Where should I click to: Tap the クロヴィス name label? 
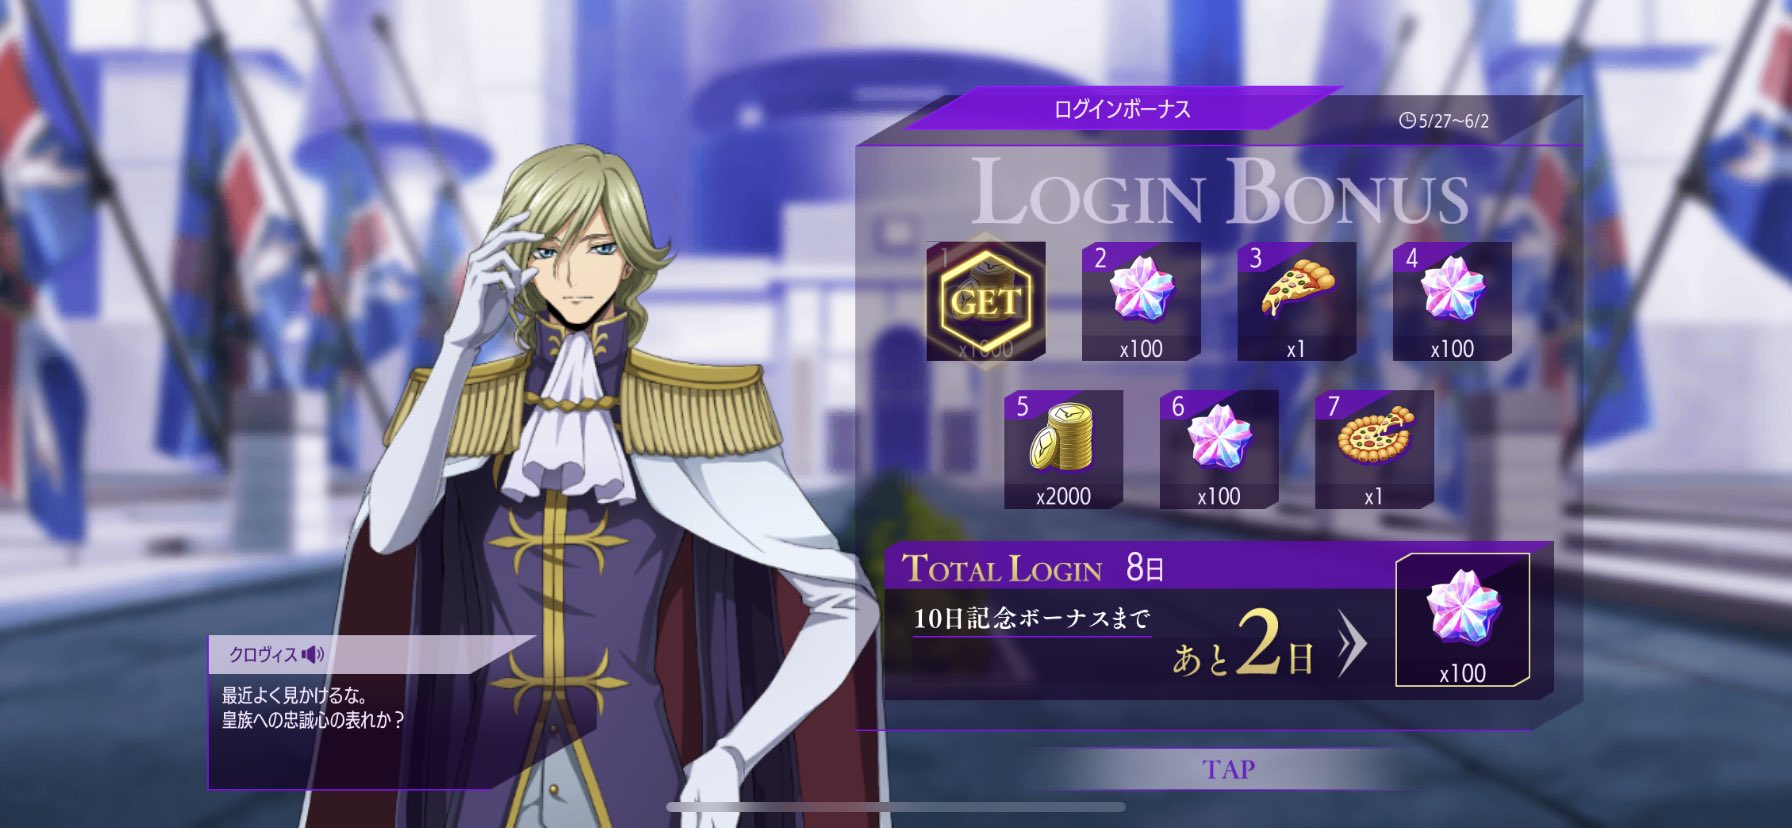[x=262, y=655]
